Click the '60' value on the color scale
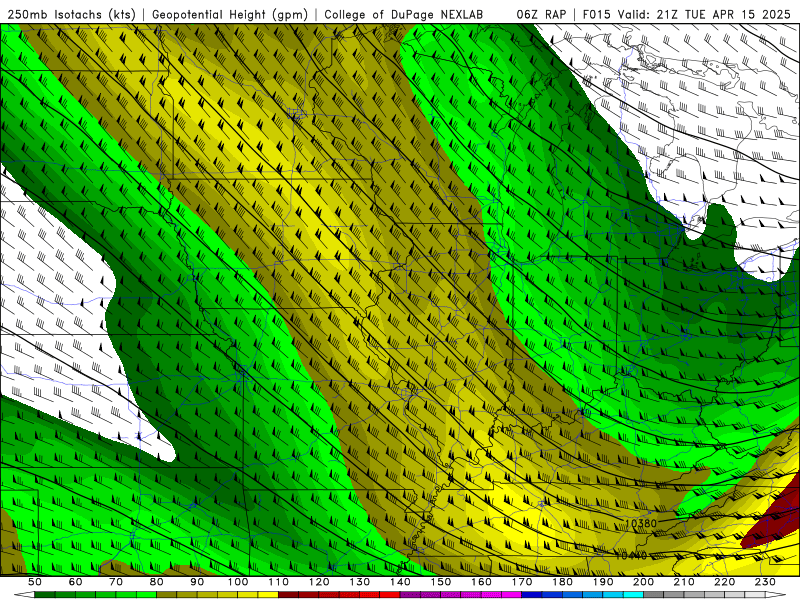The height and width of the screenshot is (600, 800). point(76,582)
